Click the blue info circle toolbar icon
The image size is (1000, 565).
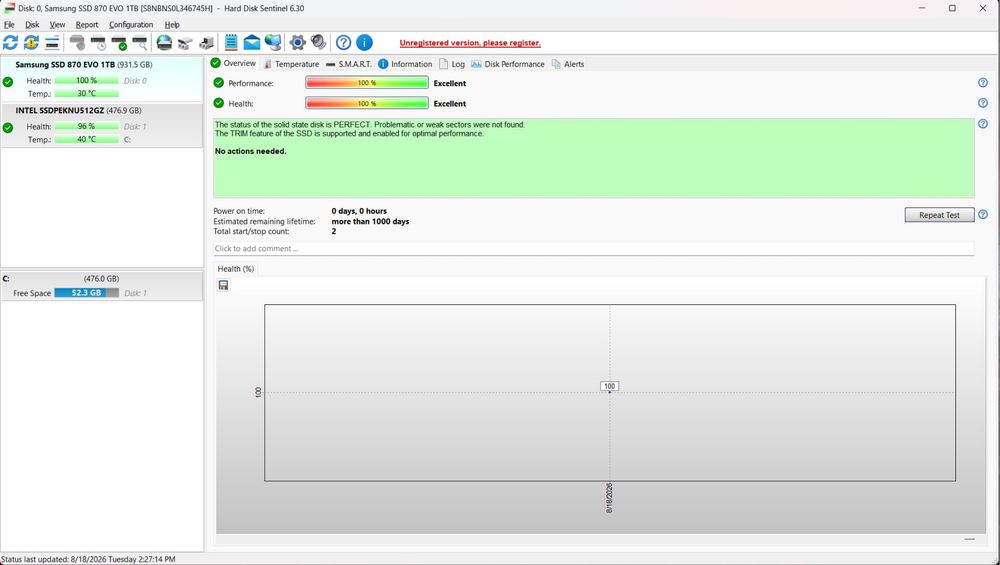(364, 43)
